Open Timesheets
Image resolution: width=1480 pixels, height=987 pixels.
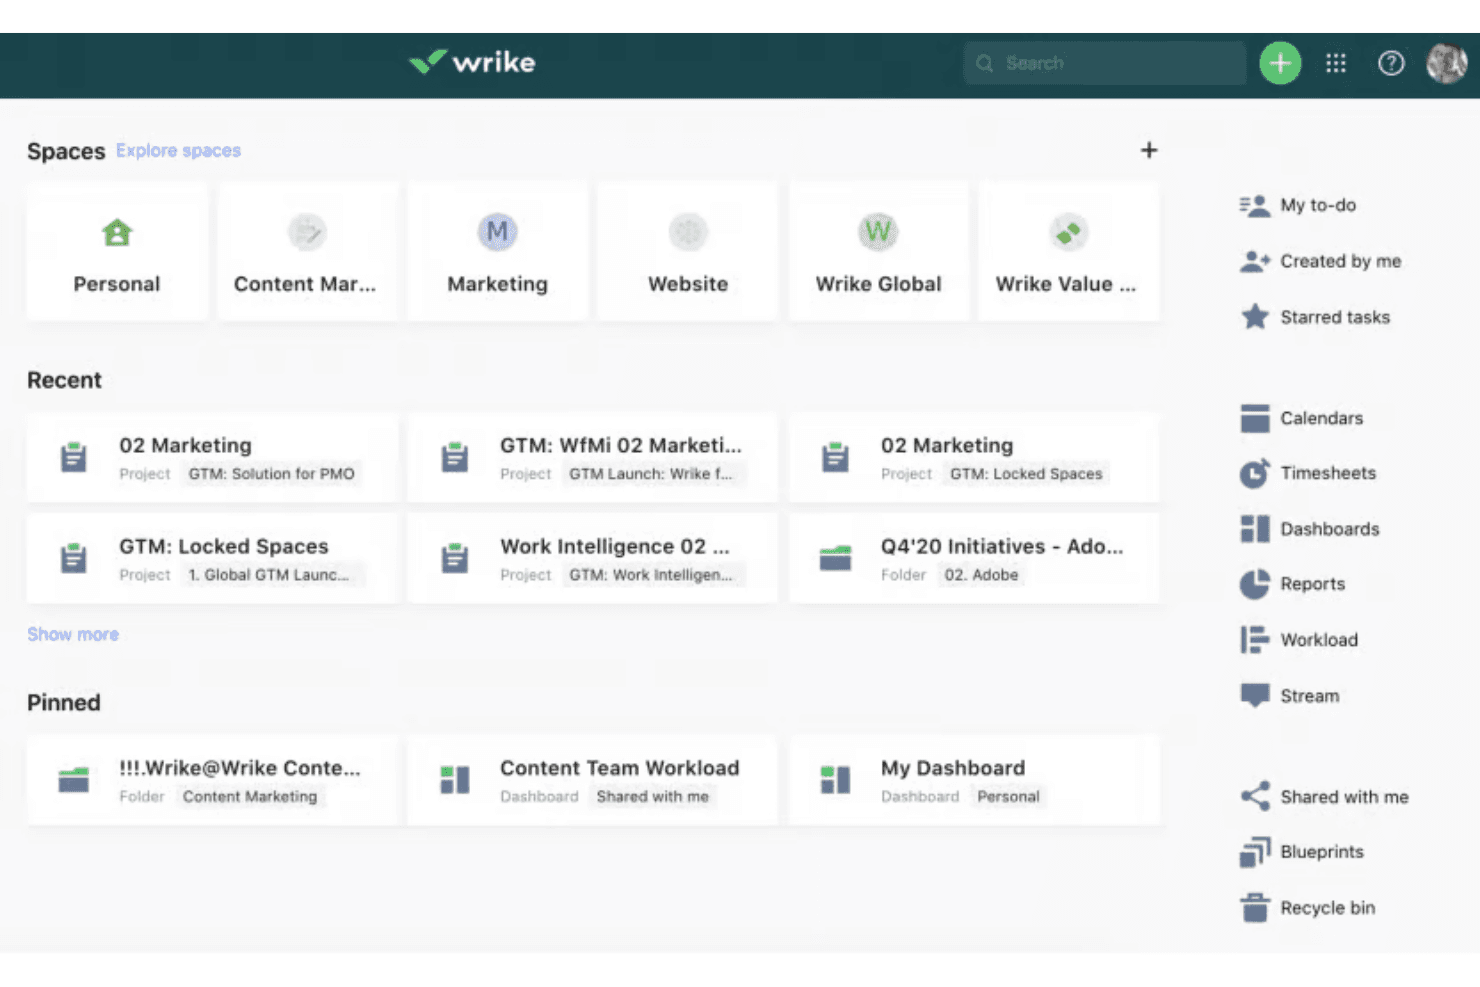(x=1308, y=473)
